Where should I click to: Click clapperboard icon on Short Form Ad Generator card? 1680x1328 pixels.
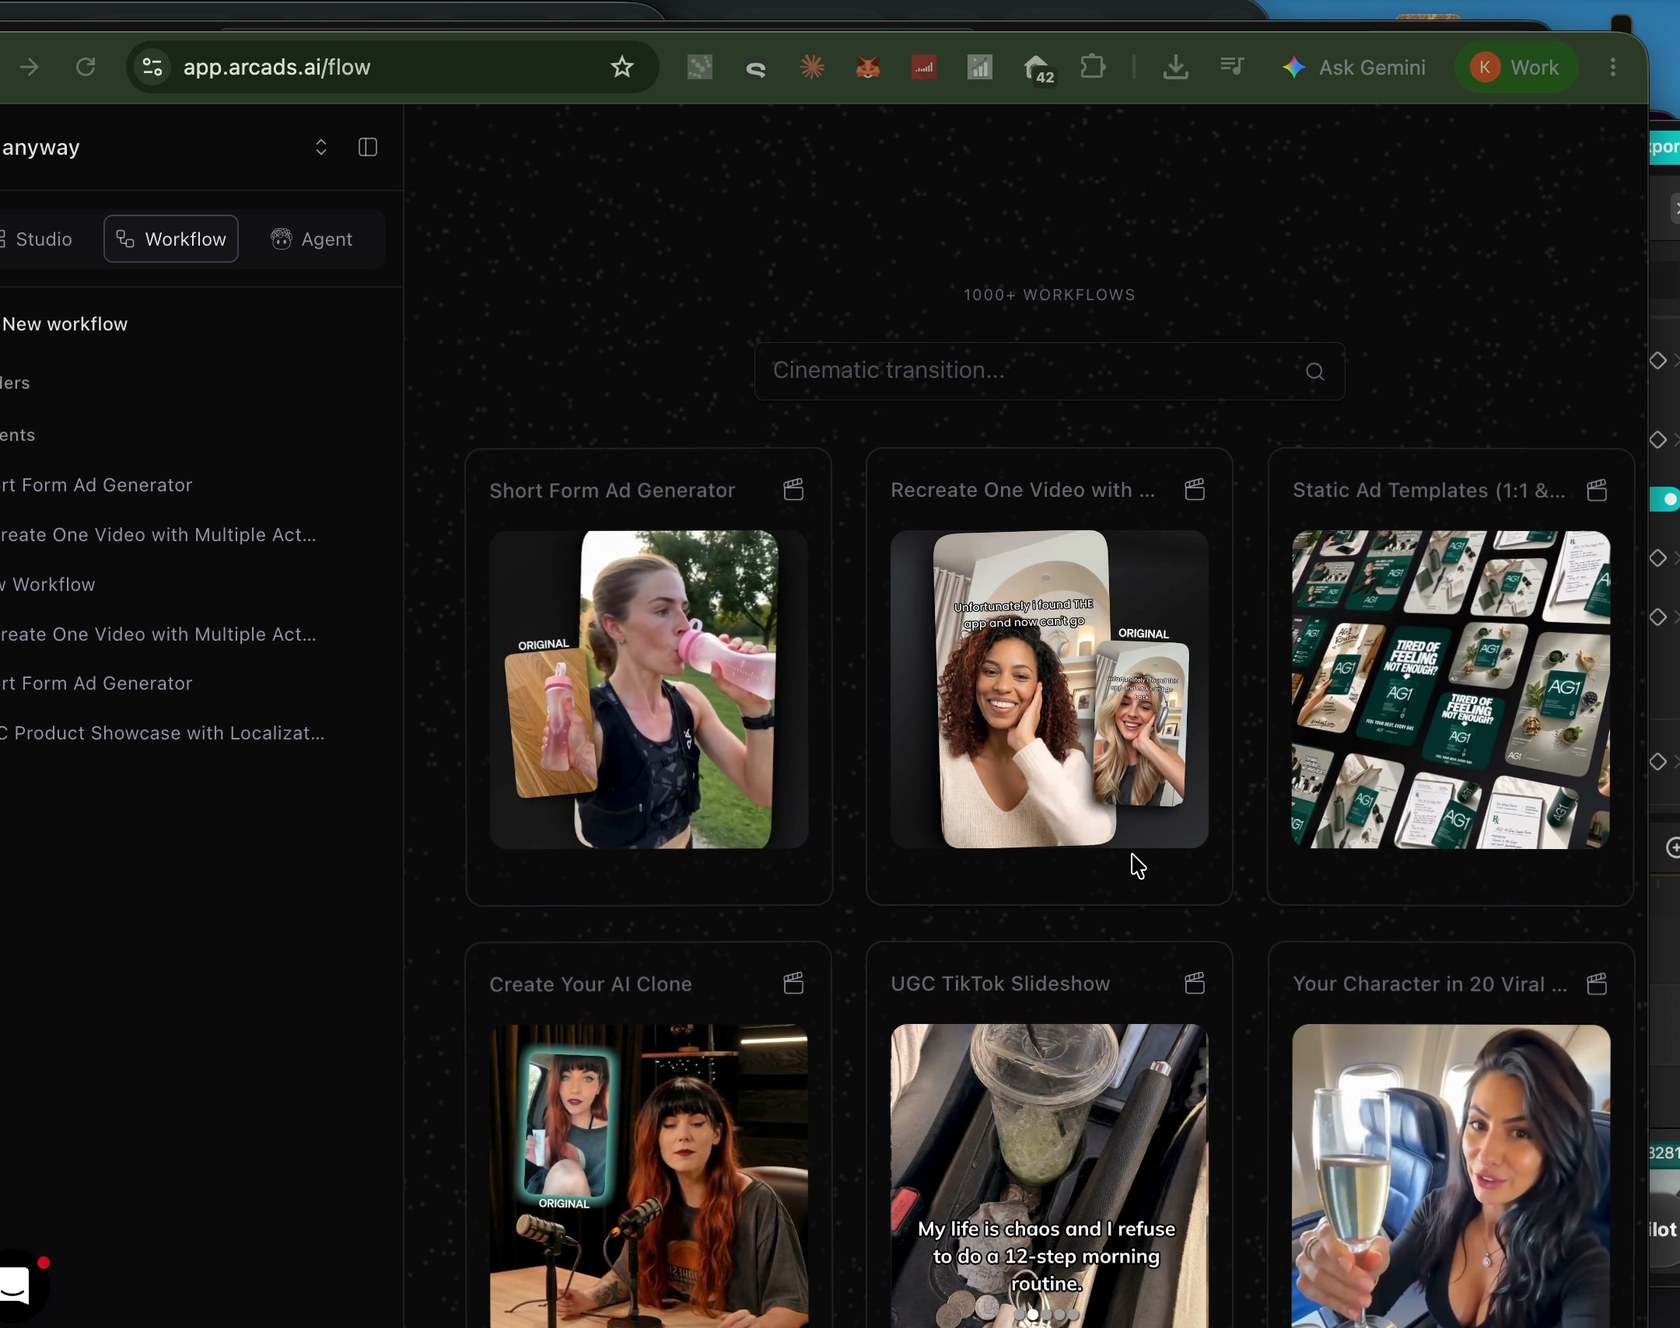793,489
